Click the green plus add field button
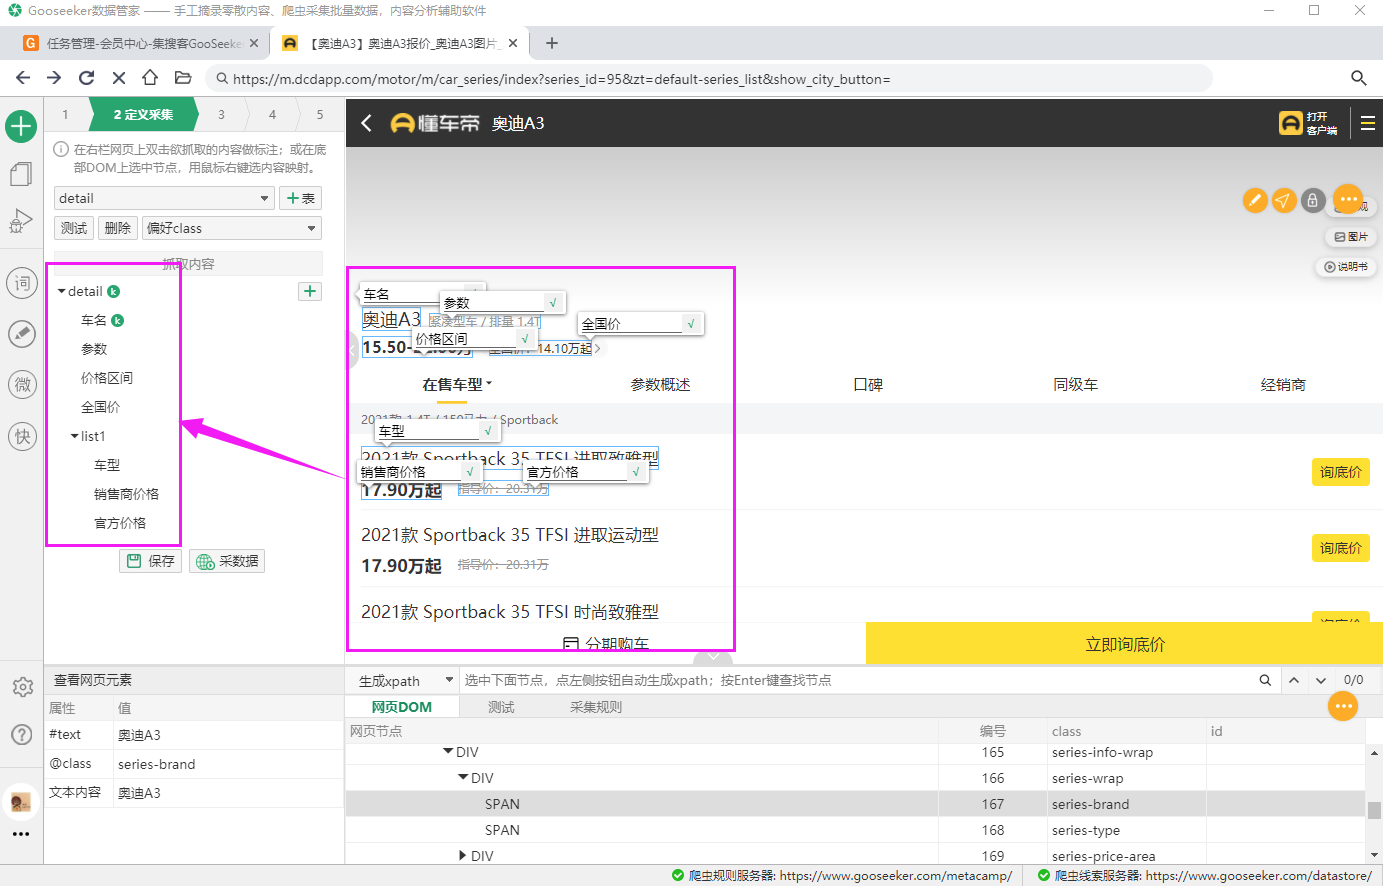 [310, 291]
